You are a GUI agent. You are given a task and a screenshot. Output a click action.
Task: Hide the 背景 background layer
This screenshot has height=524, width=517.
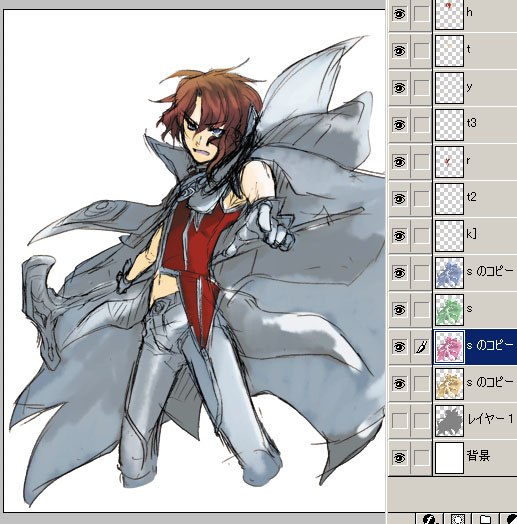coord(399,457)
